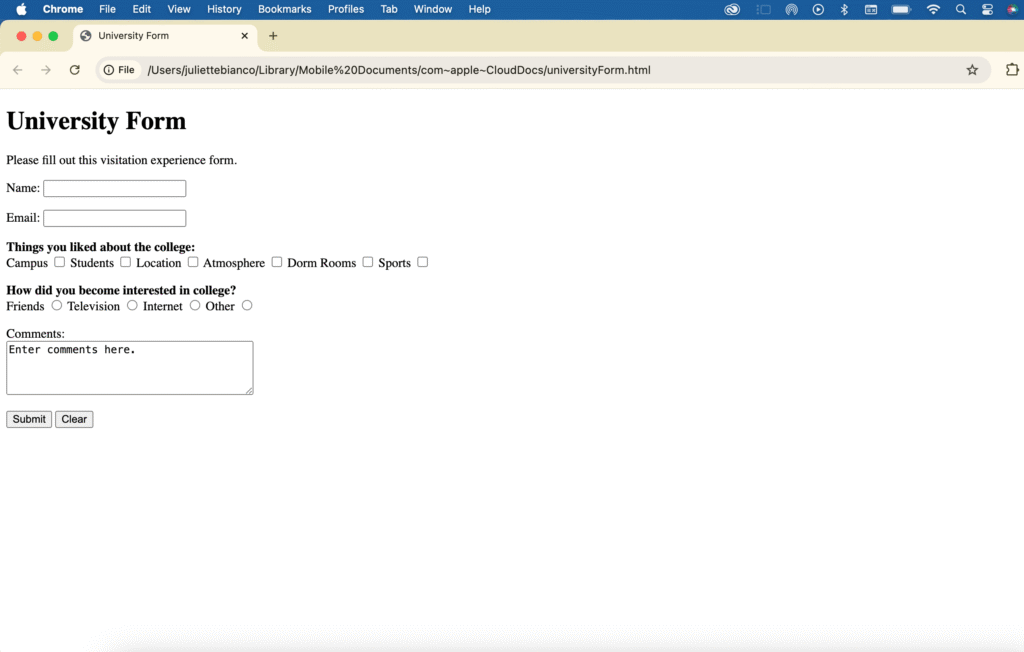
Task: Click the Bluetooth menu bar icon
Action: click(844, 9)
